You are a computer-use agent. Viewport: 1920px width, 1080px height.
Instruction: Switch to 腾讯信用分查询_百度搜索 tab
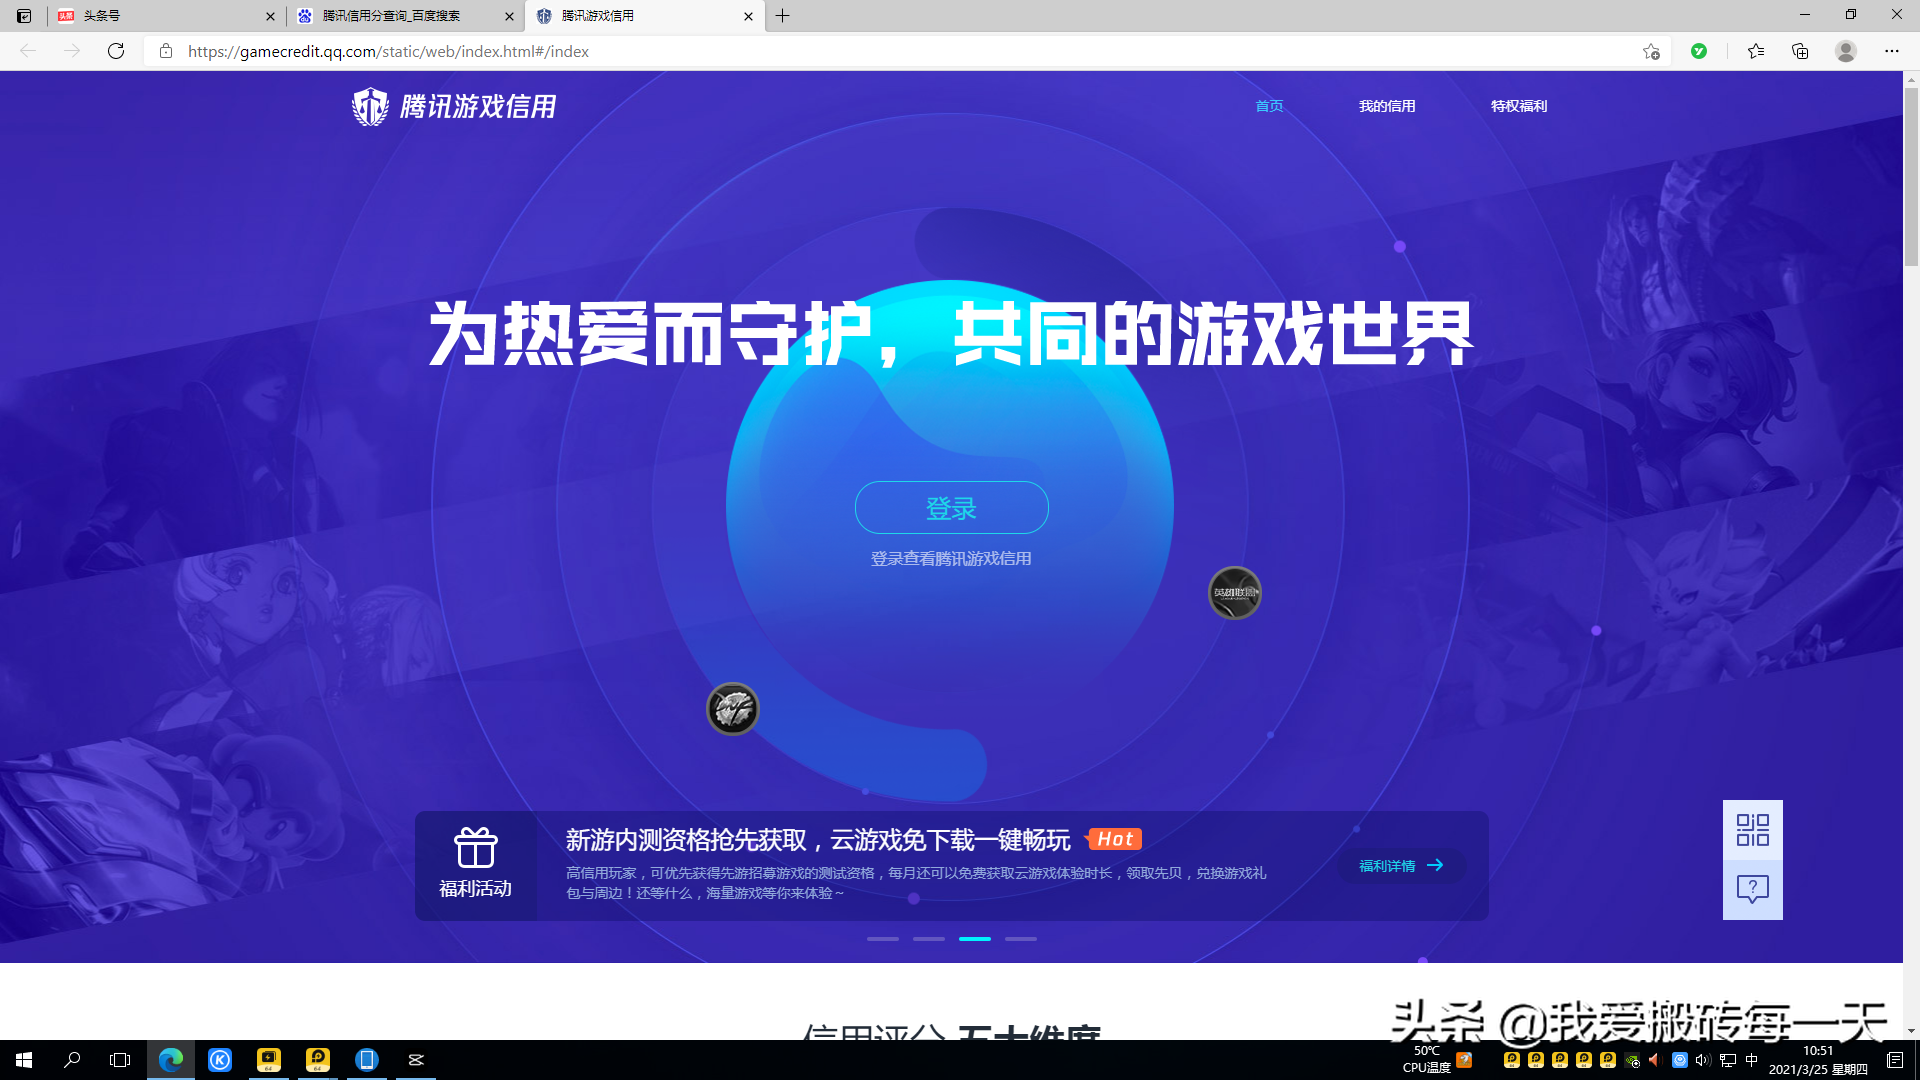pos(392,16)
